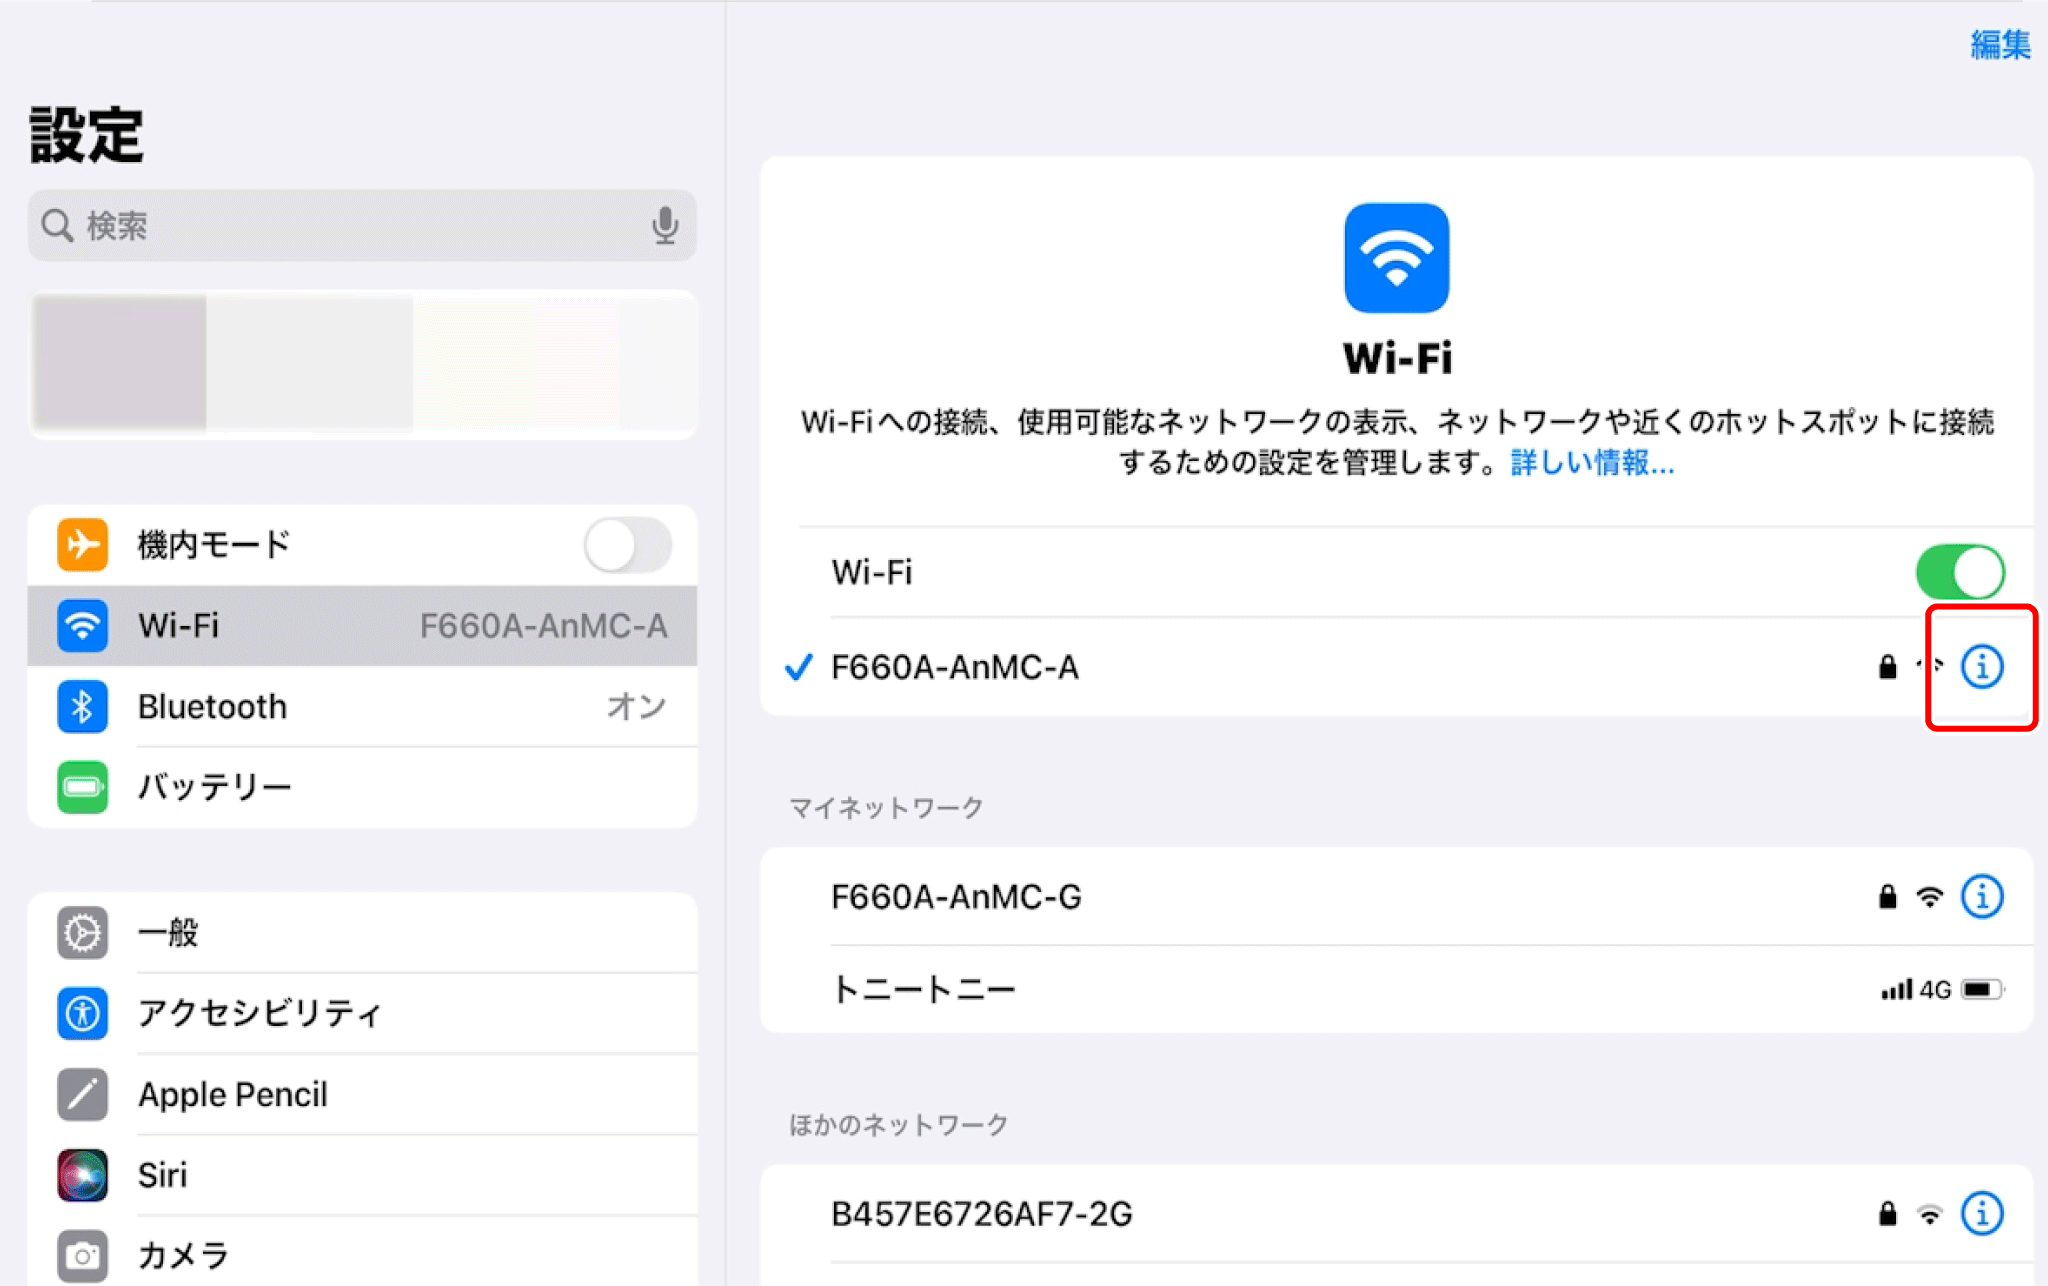2048x1286 pixels.
Task: Open info for B457E6726AF7-2G network
Action: pyautogui.click(x=1981, y=1214)
